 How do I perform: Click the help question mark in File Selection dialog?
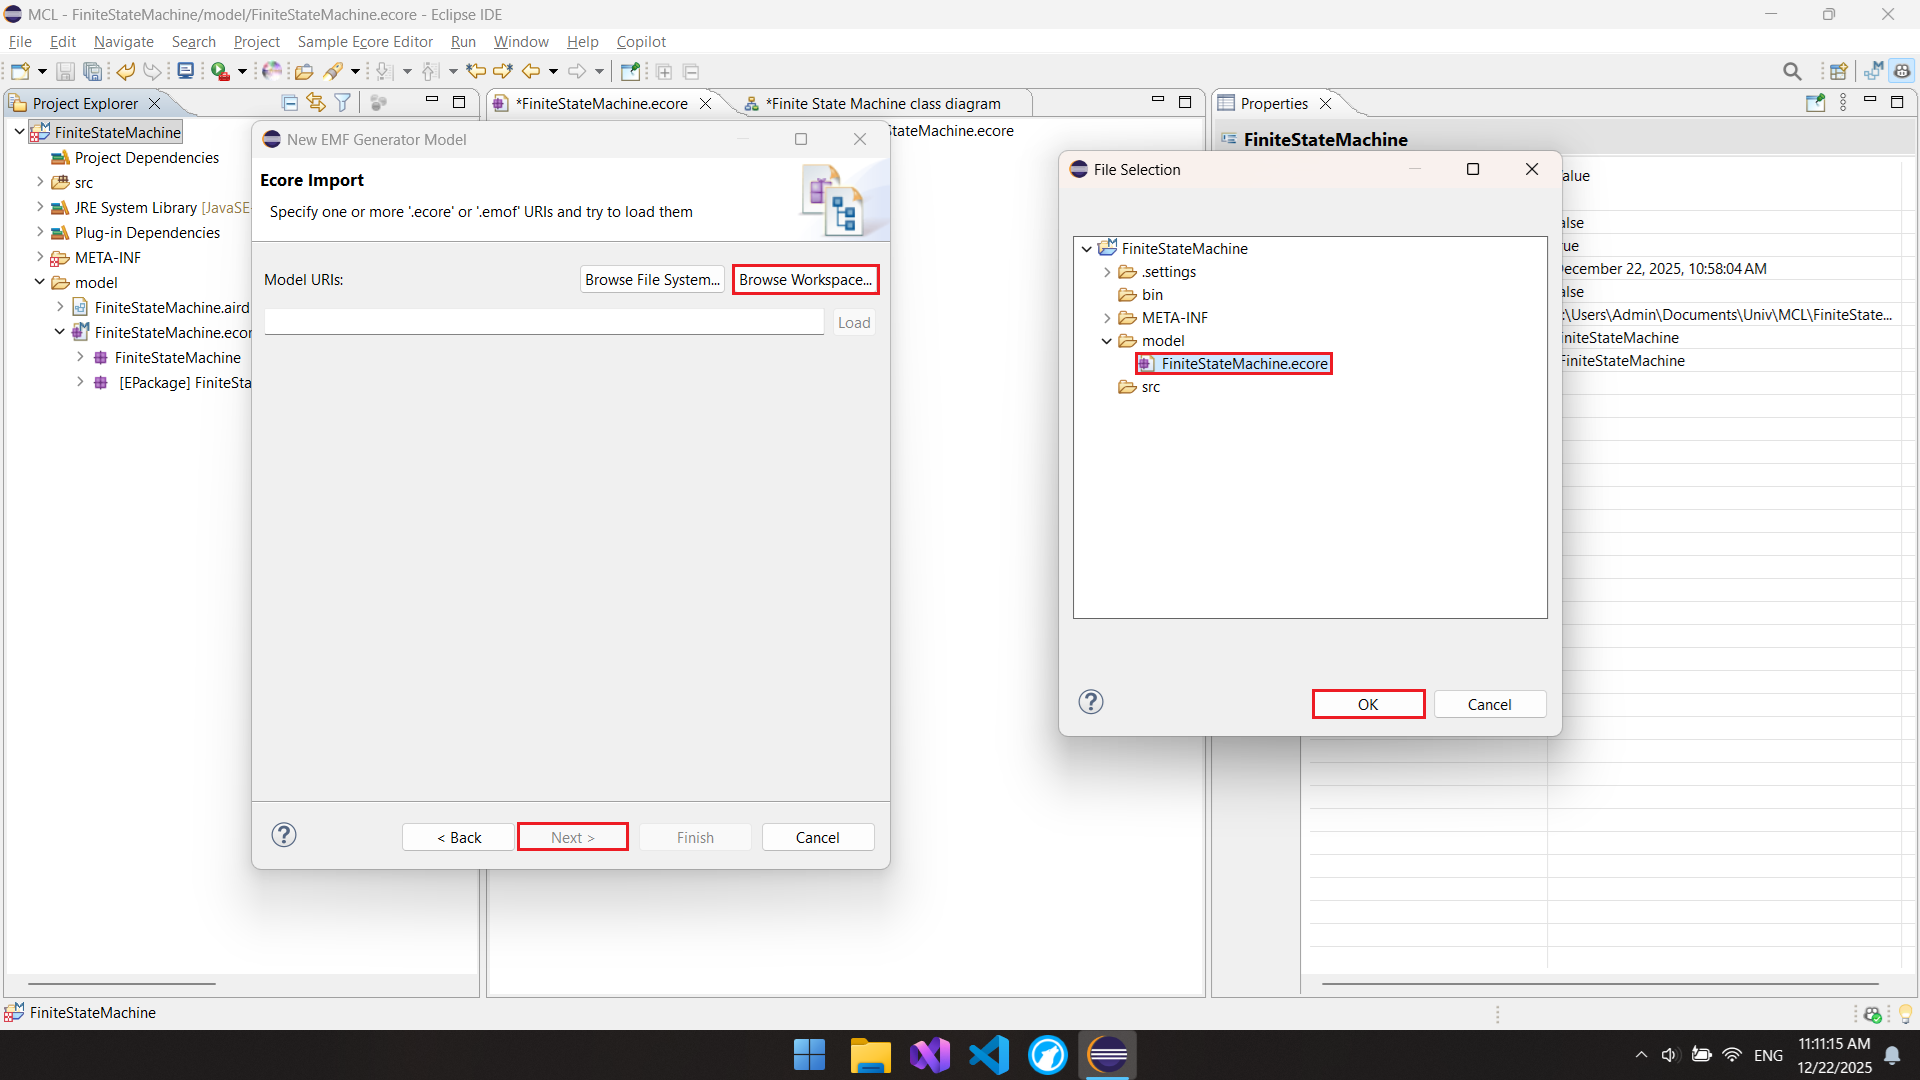pos(1091,702)
